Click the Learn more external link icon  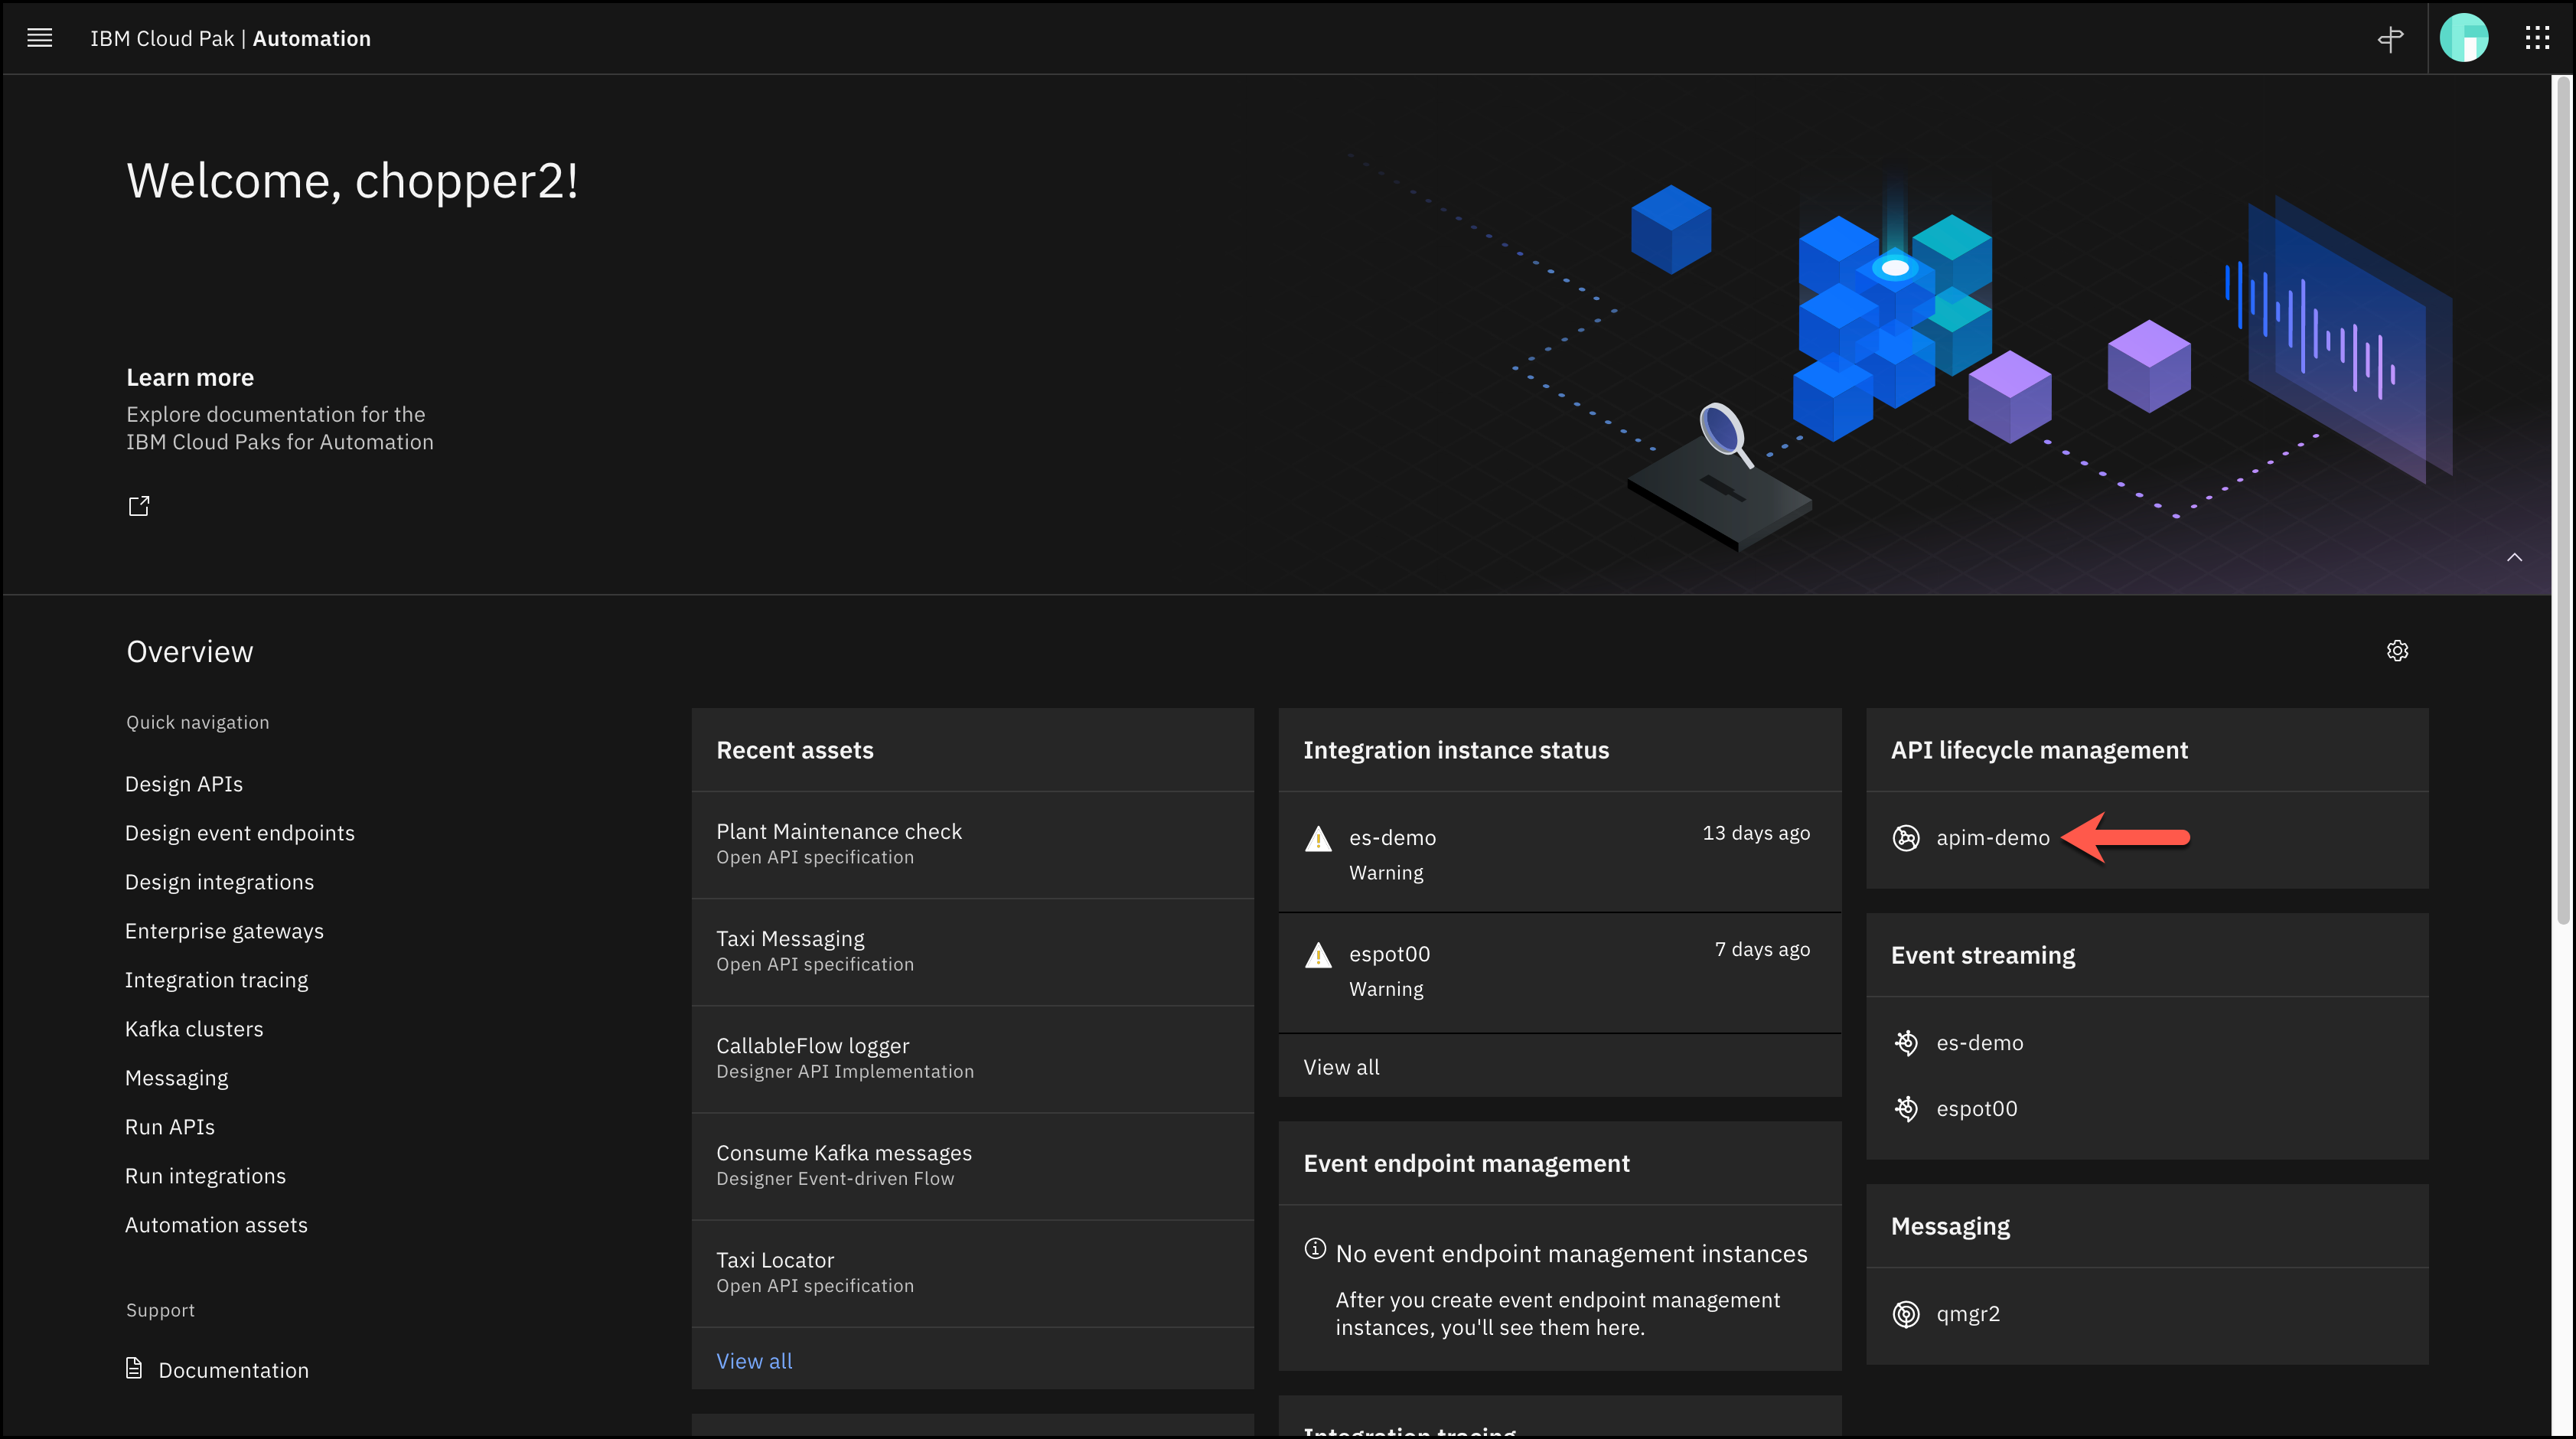pos(139,506)
